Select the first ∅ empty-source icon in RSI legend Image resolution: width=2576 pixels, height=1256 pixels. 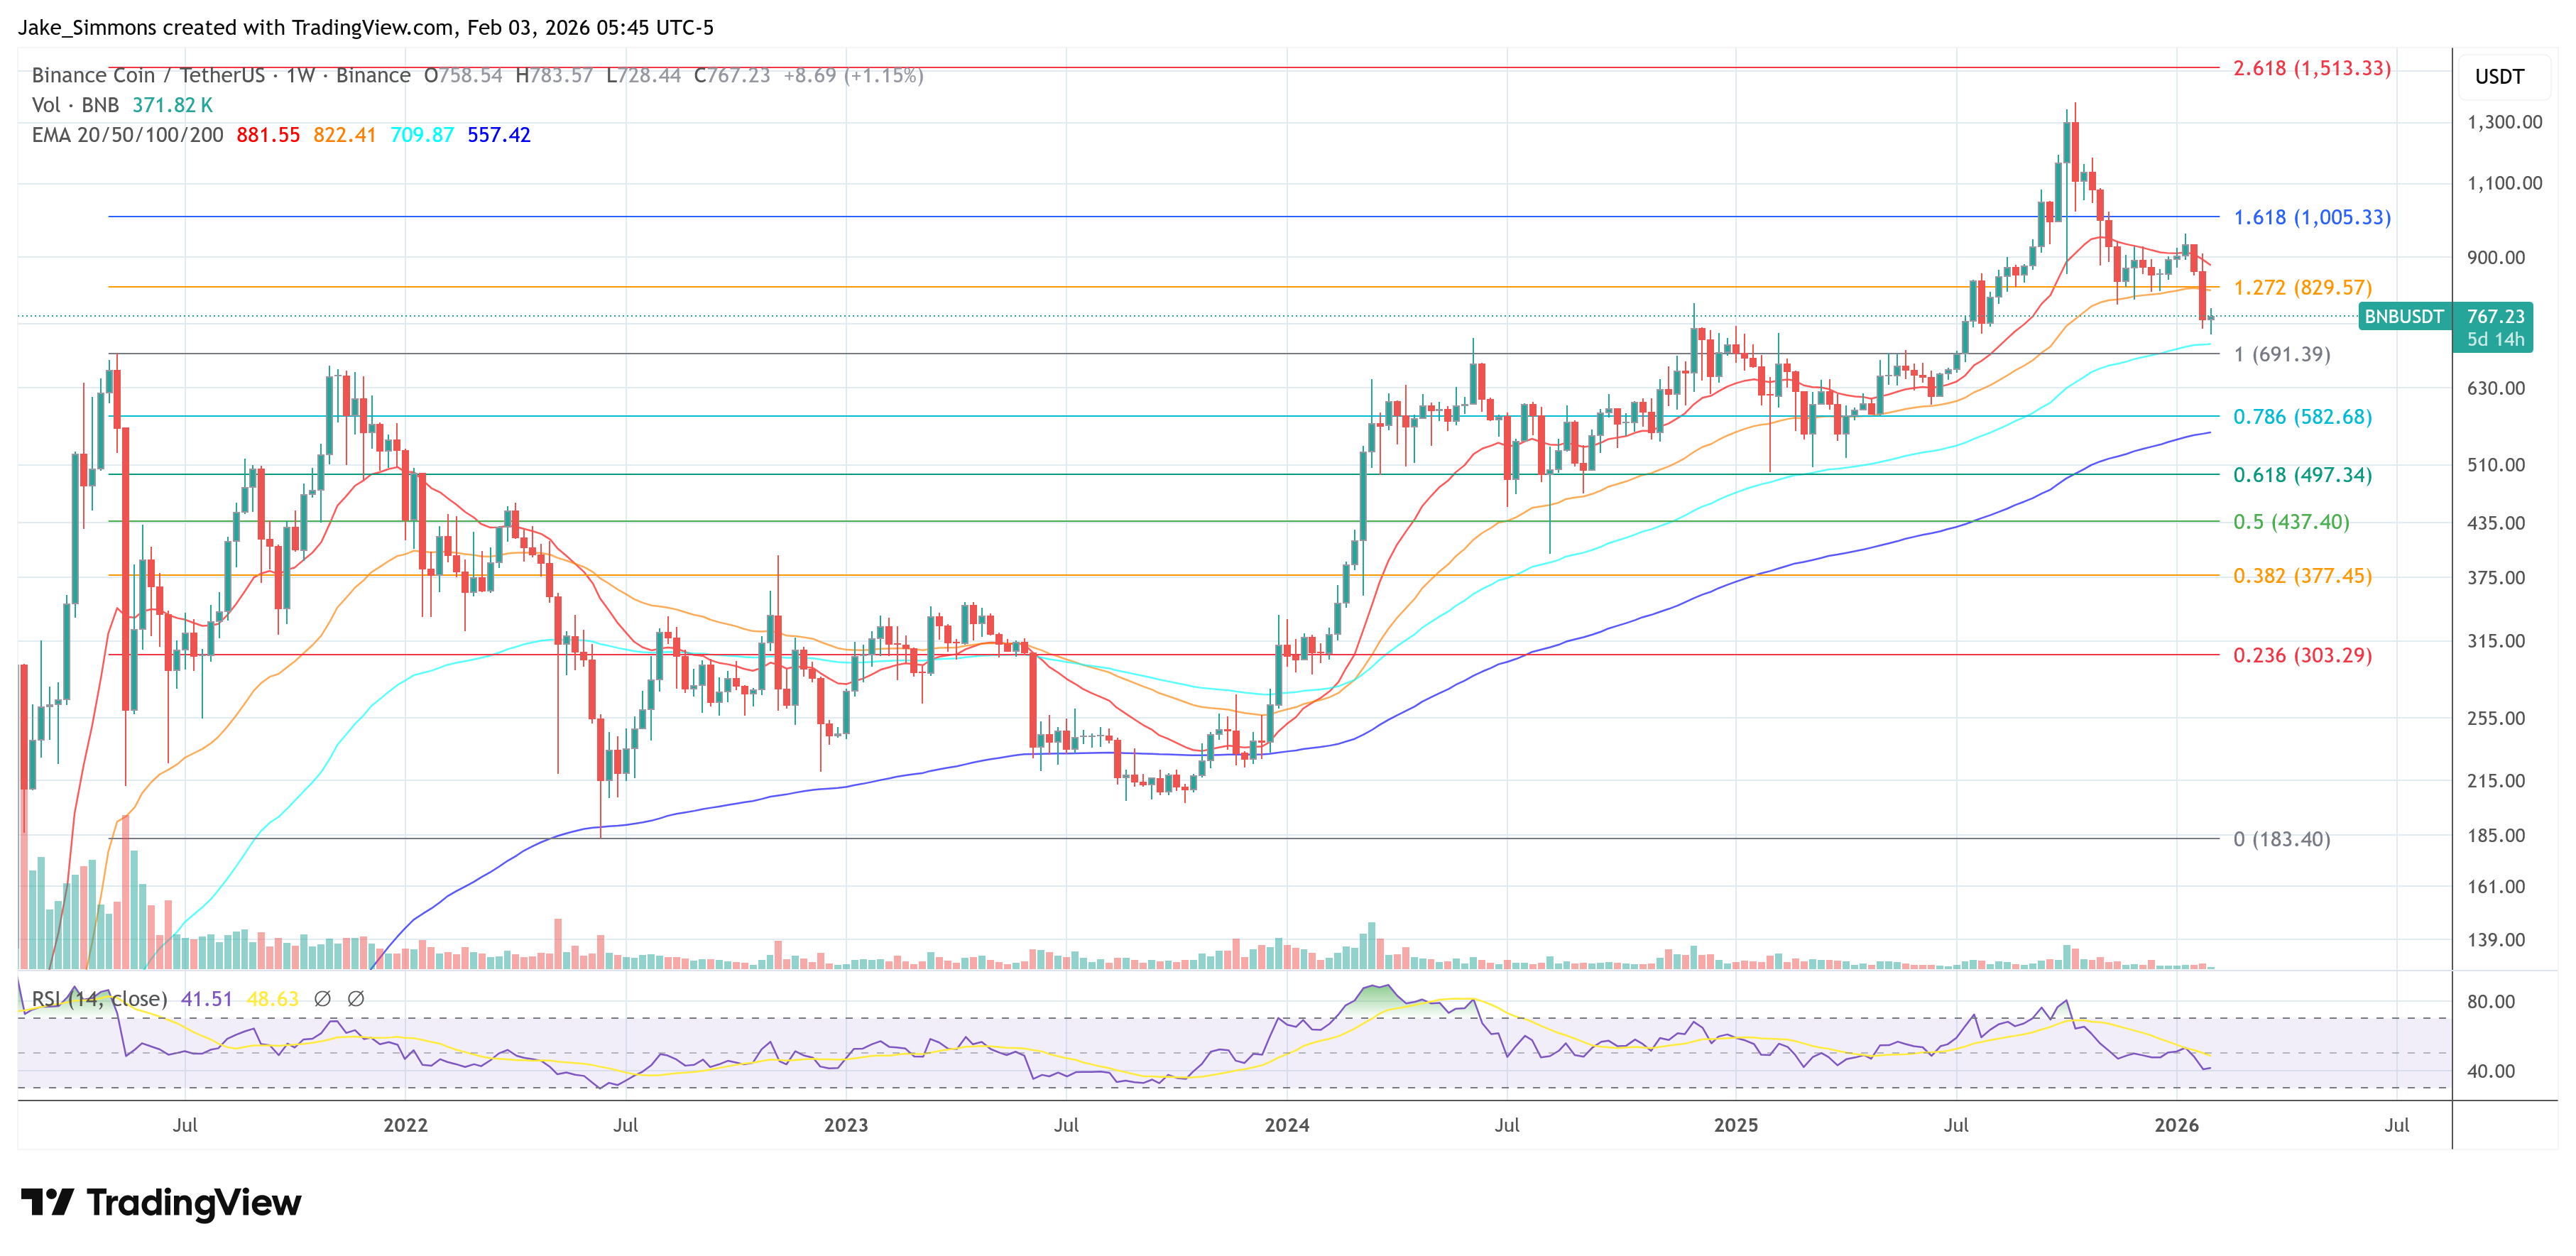point(323,998)
